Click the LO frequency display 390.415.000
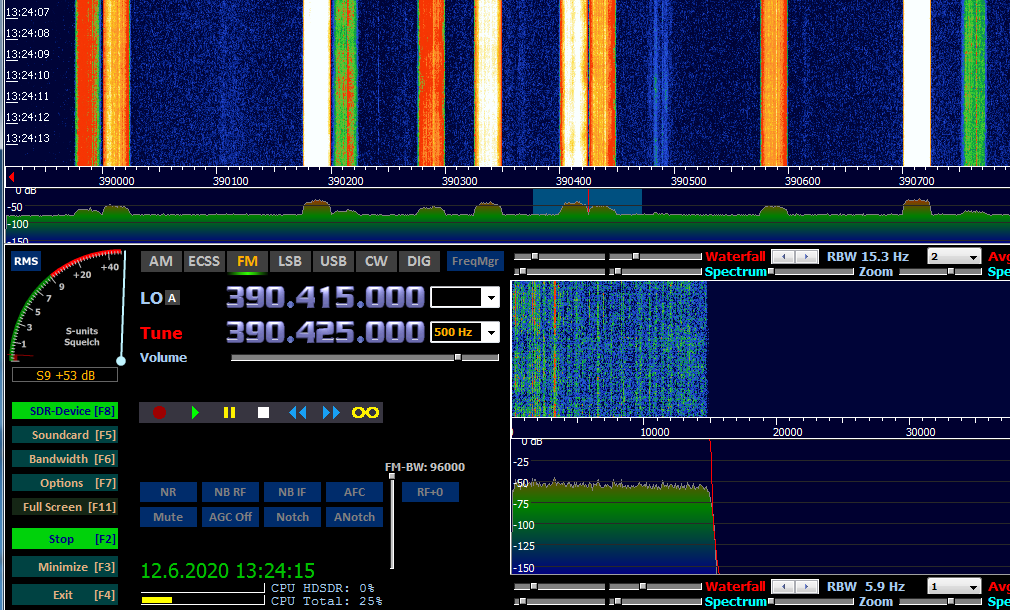Screen dimensions: 1010x610 point(325,298)
